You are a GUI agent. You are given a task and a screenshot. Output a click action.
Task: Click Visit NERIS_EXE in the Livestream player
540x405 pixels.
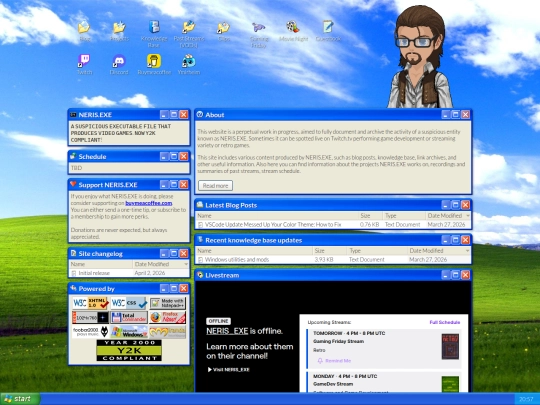229,370
